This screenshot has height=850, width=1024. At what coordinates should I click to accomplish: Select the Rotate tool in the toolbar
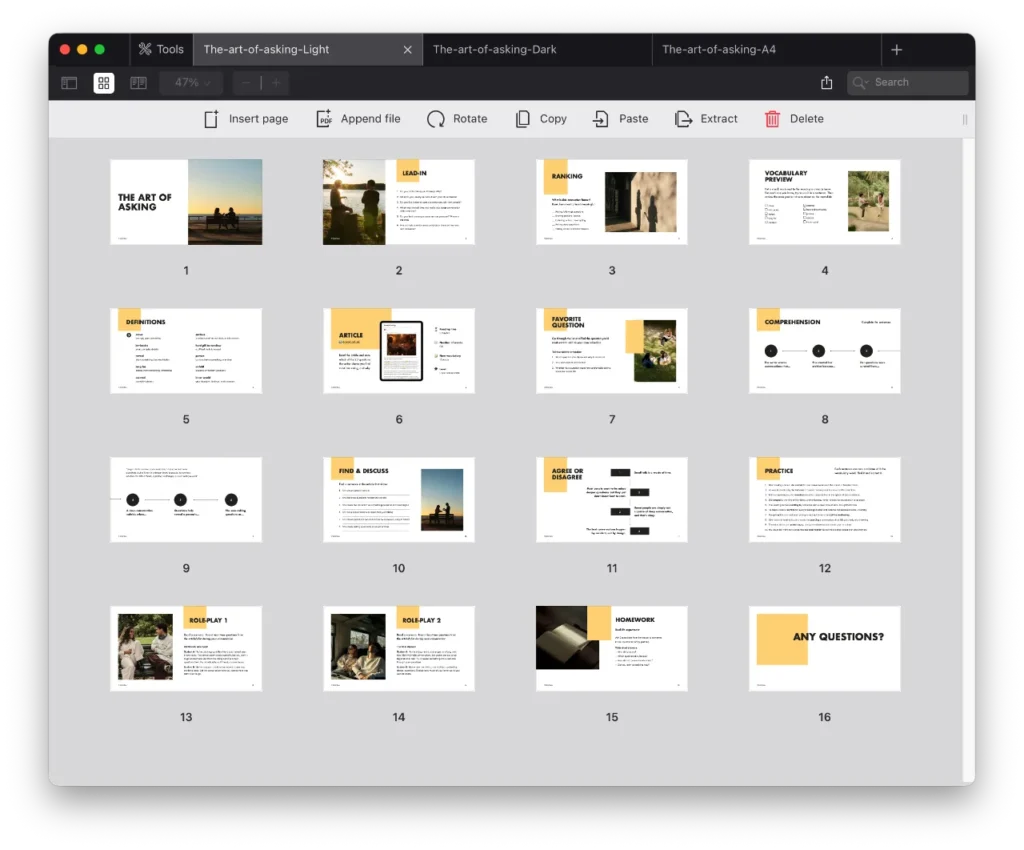[457, 118]
